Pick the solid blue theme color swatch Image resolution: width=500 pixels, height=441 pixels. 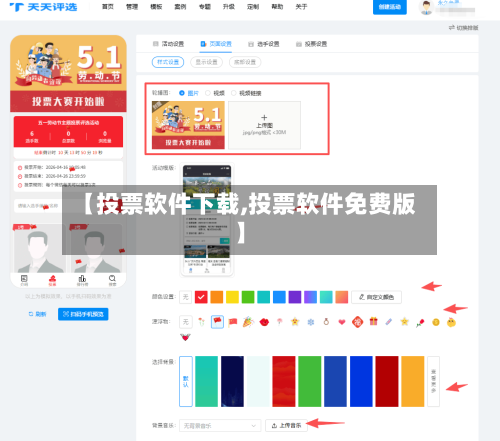point(279,297)
